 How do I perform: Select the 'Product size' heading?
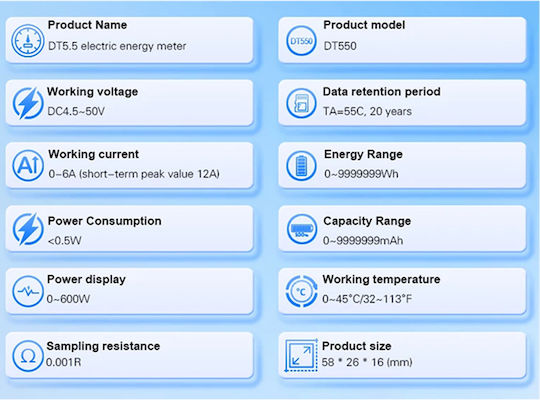pyautogui.click(x=356, y=346)
